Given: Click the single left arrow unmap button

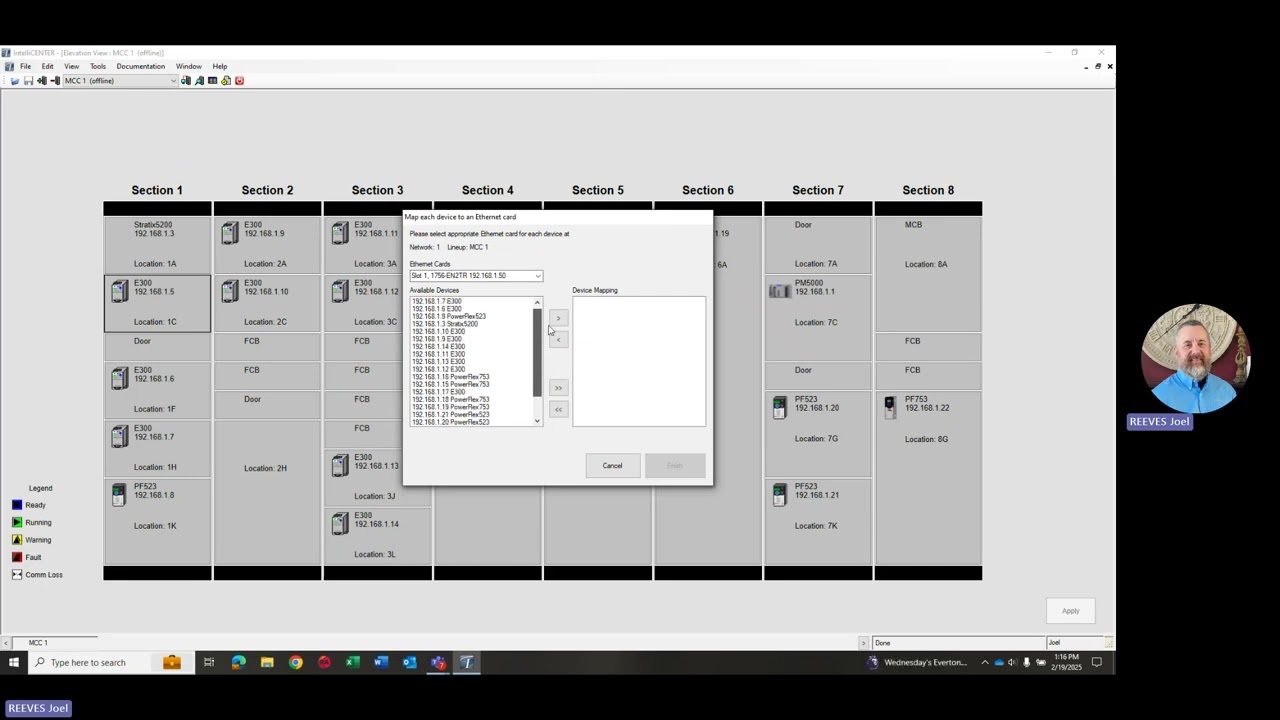Looking at the screenshot, I should click(558, 340).
